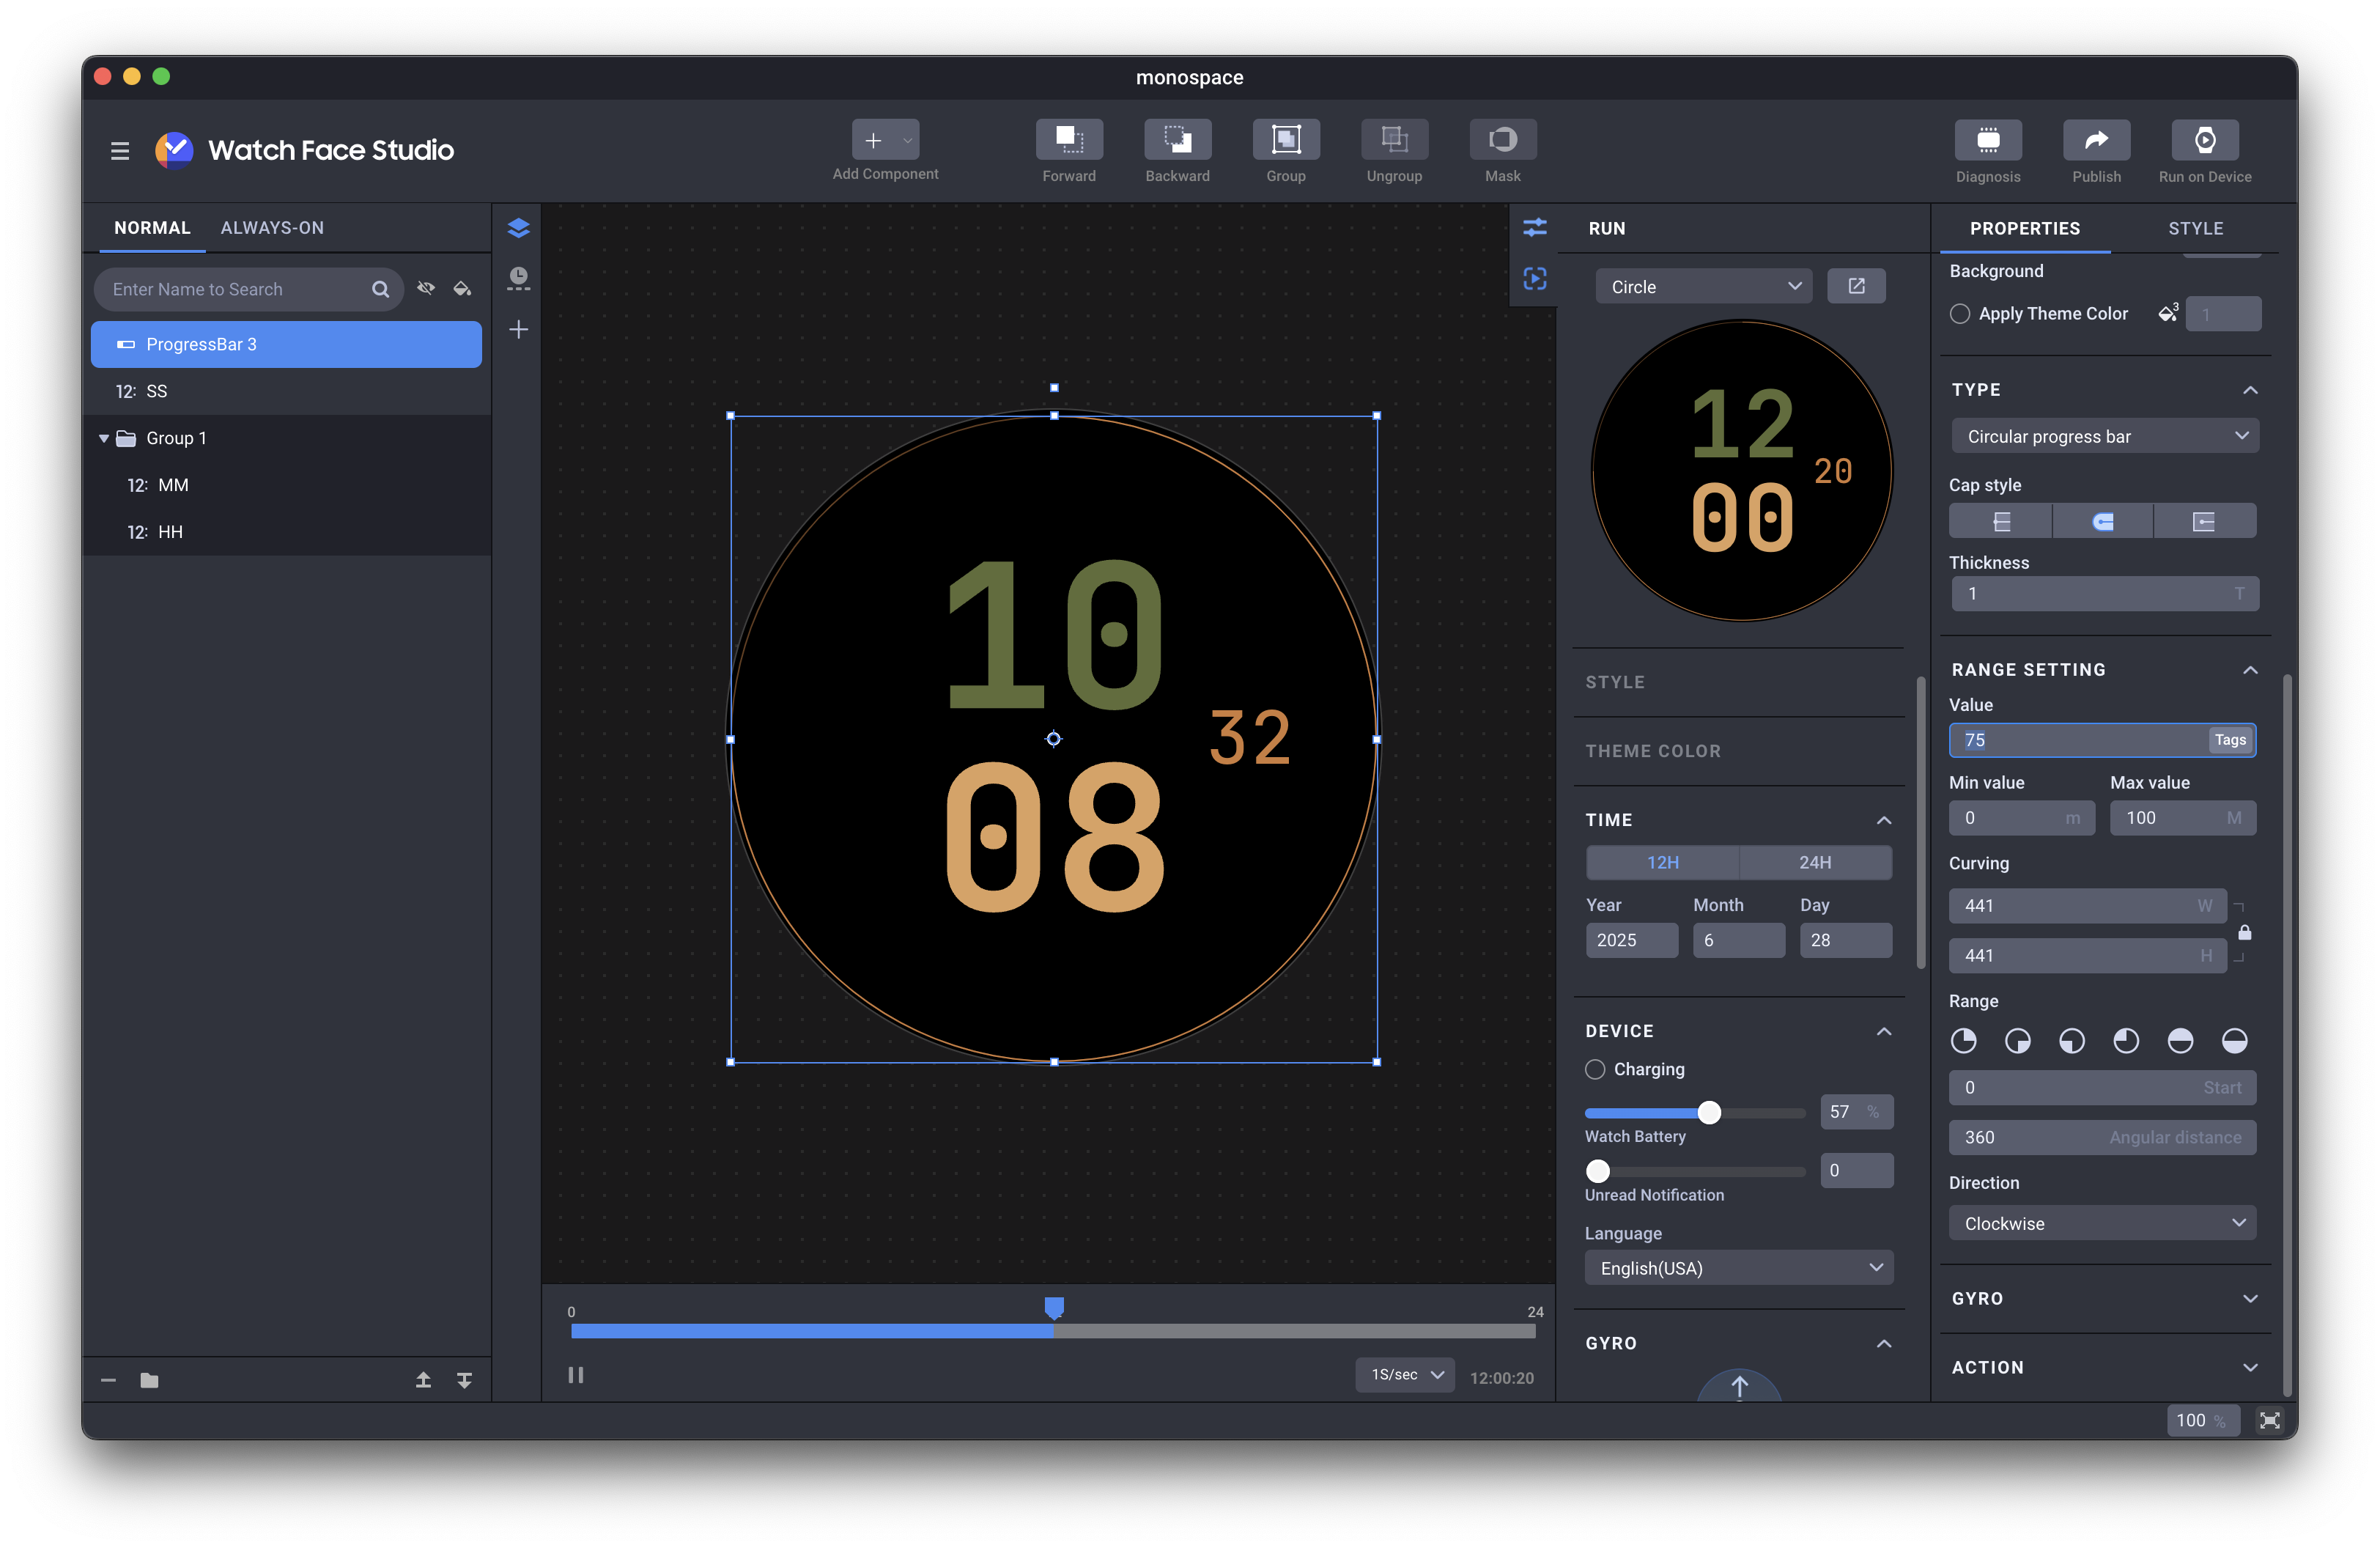Open the Diagnosis tool
This screenshot has width=2380, height=1548.
tap(1987, 140)
